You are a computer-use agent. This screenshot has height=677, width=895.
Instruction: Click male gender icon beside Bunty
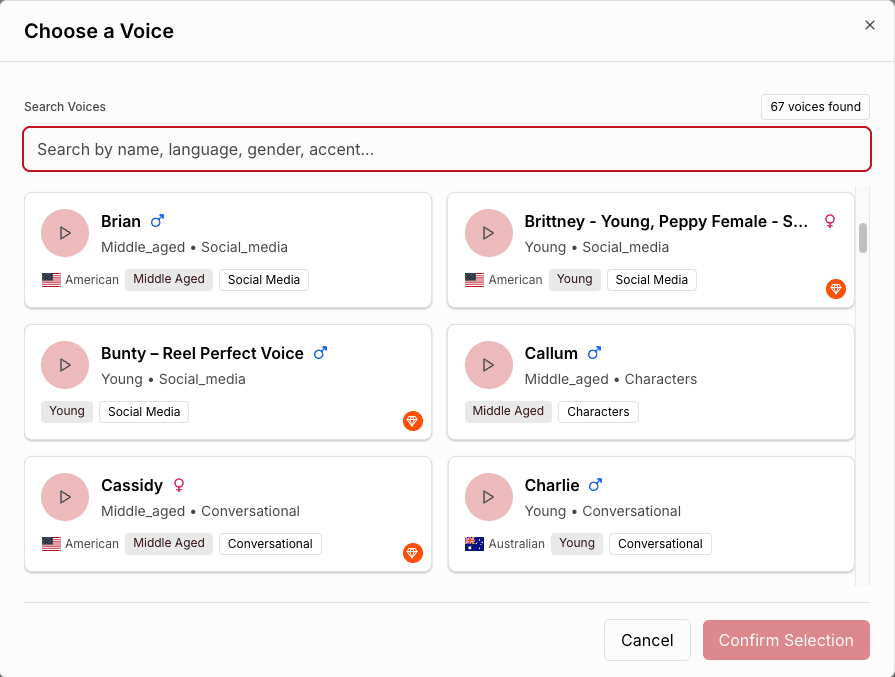tap(321, 353)
